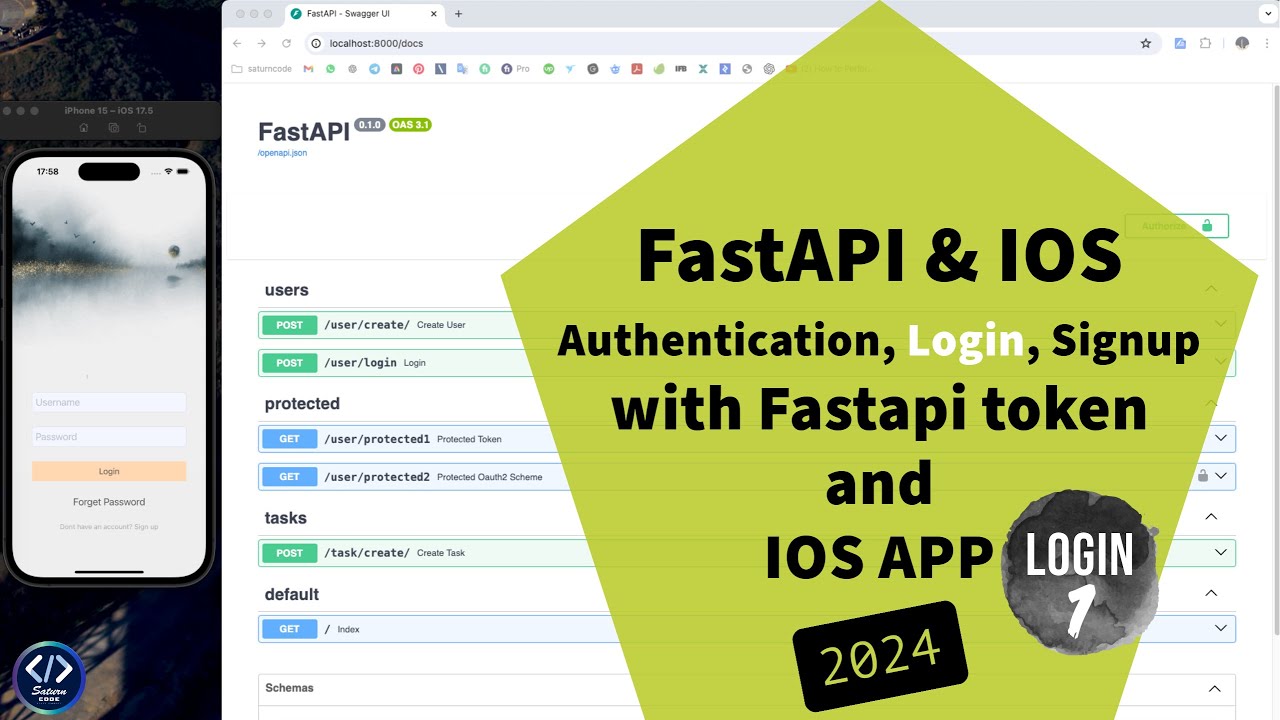Open the extensions puzzle icon
This screenshot has height=720, width=1280.
(x=1205, y=43)
